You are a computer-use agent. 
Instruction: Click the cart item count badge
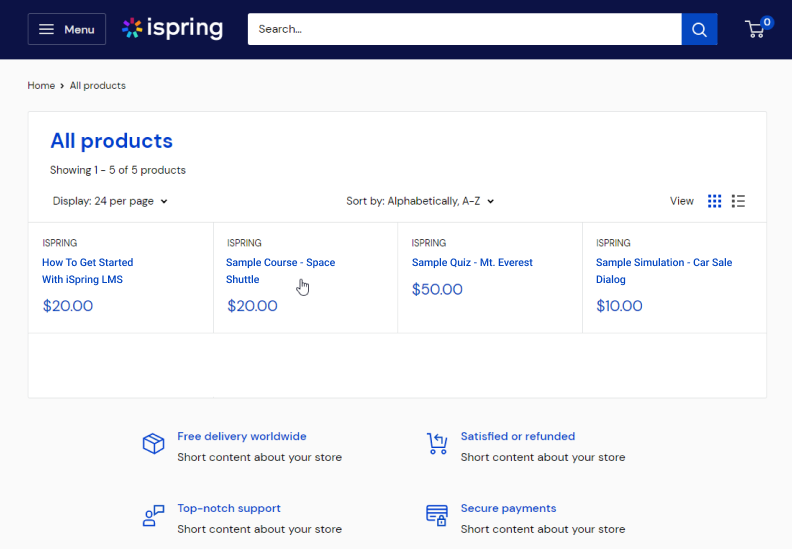[767, 22]
